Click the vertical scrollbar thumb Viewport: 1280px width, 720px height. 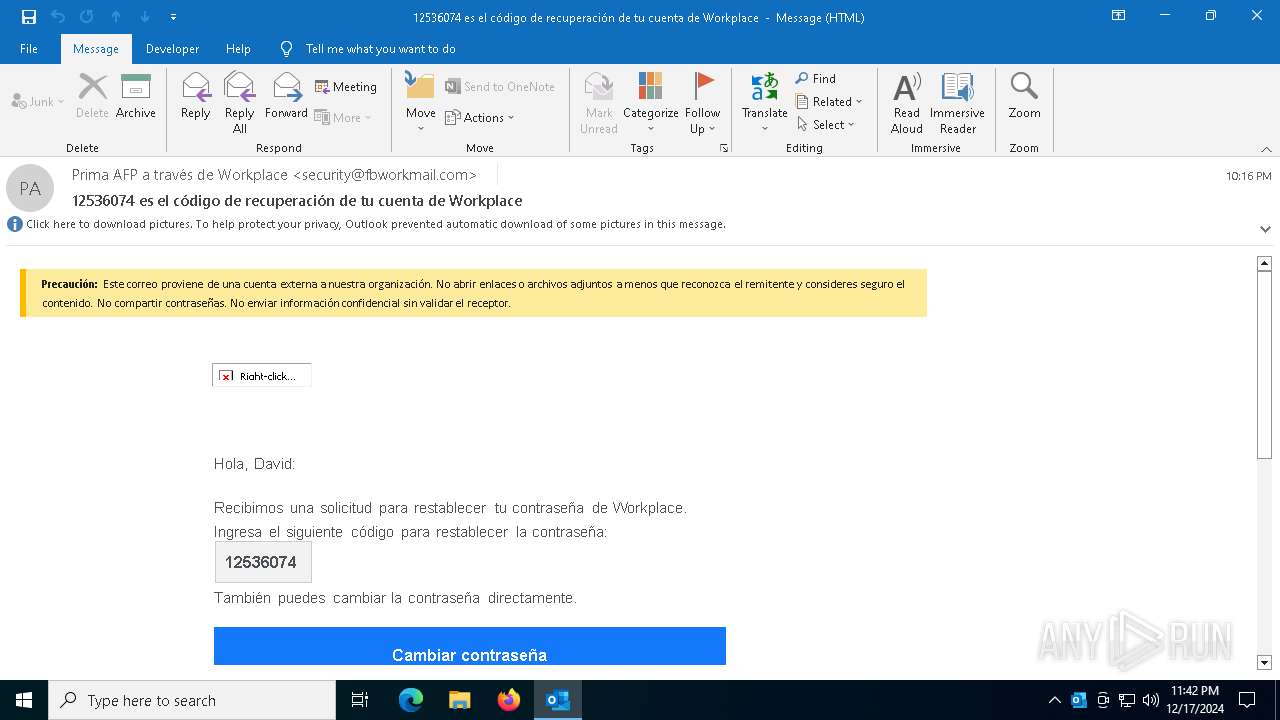tap(1264, 365)
